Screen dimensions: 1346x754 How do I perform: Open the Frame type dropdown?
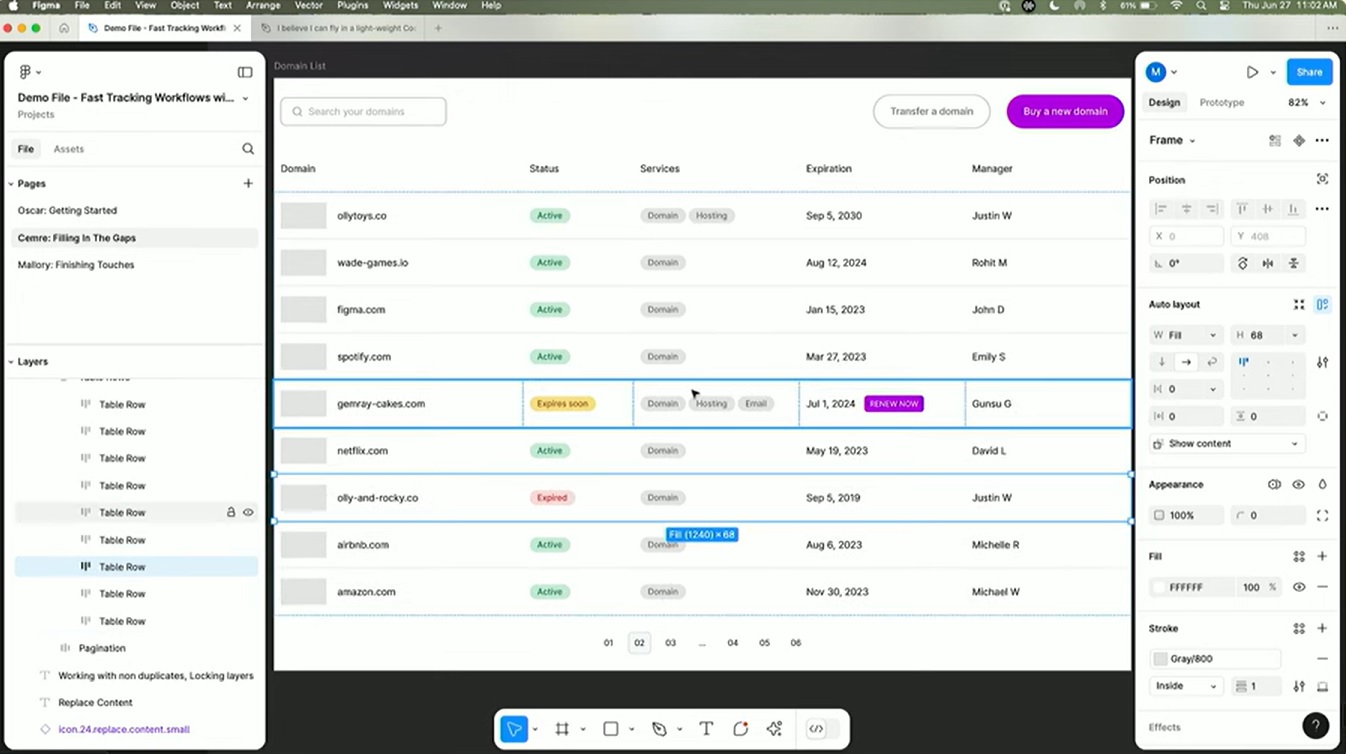click(x=1172, y=140)
